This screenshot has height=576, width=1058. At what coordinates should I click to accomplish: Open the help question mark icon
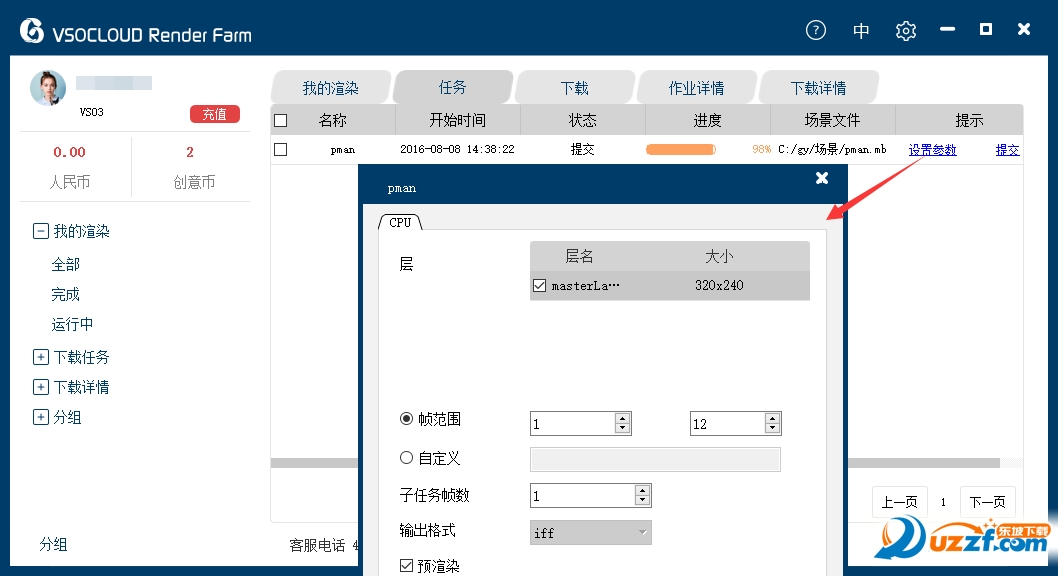pyautogui.click(x=816, y=30)
